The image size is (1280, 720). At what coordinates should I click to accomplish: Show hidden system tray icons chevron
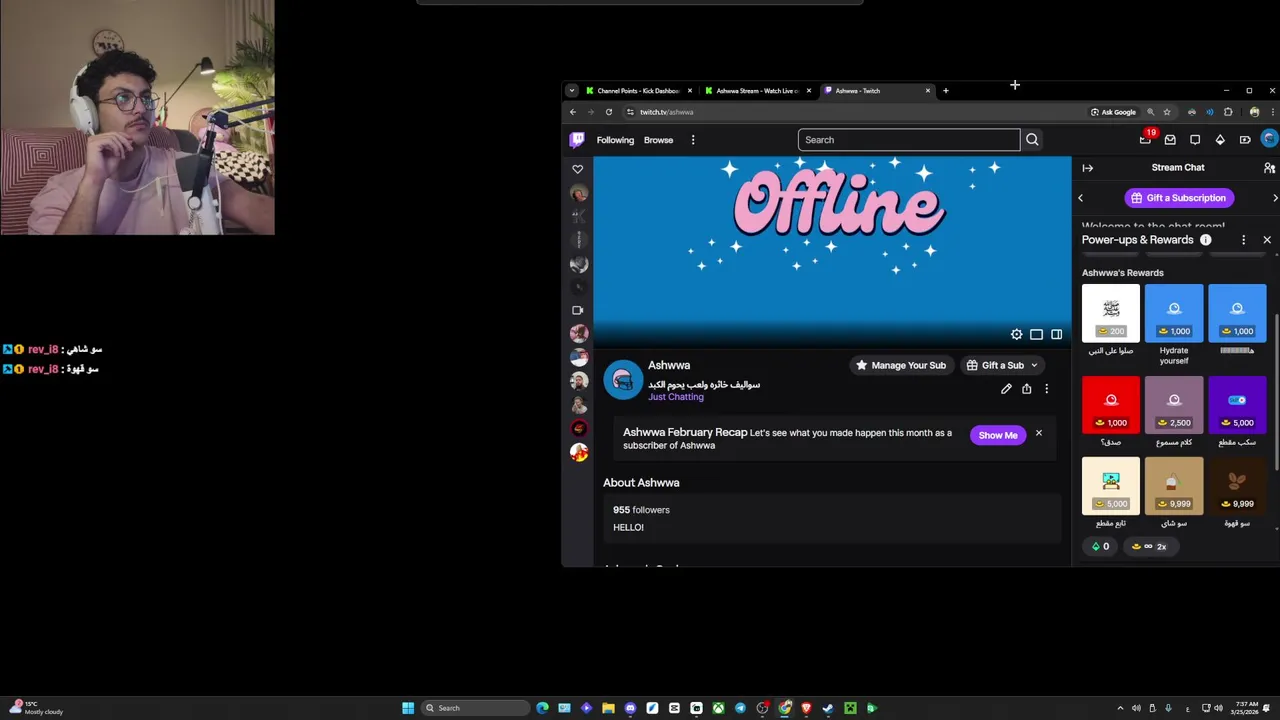(x=1119, y=708)
